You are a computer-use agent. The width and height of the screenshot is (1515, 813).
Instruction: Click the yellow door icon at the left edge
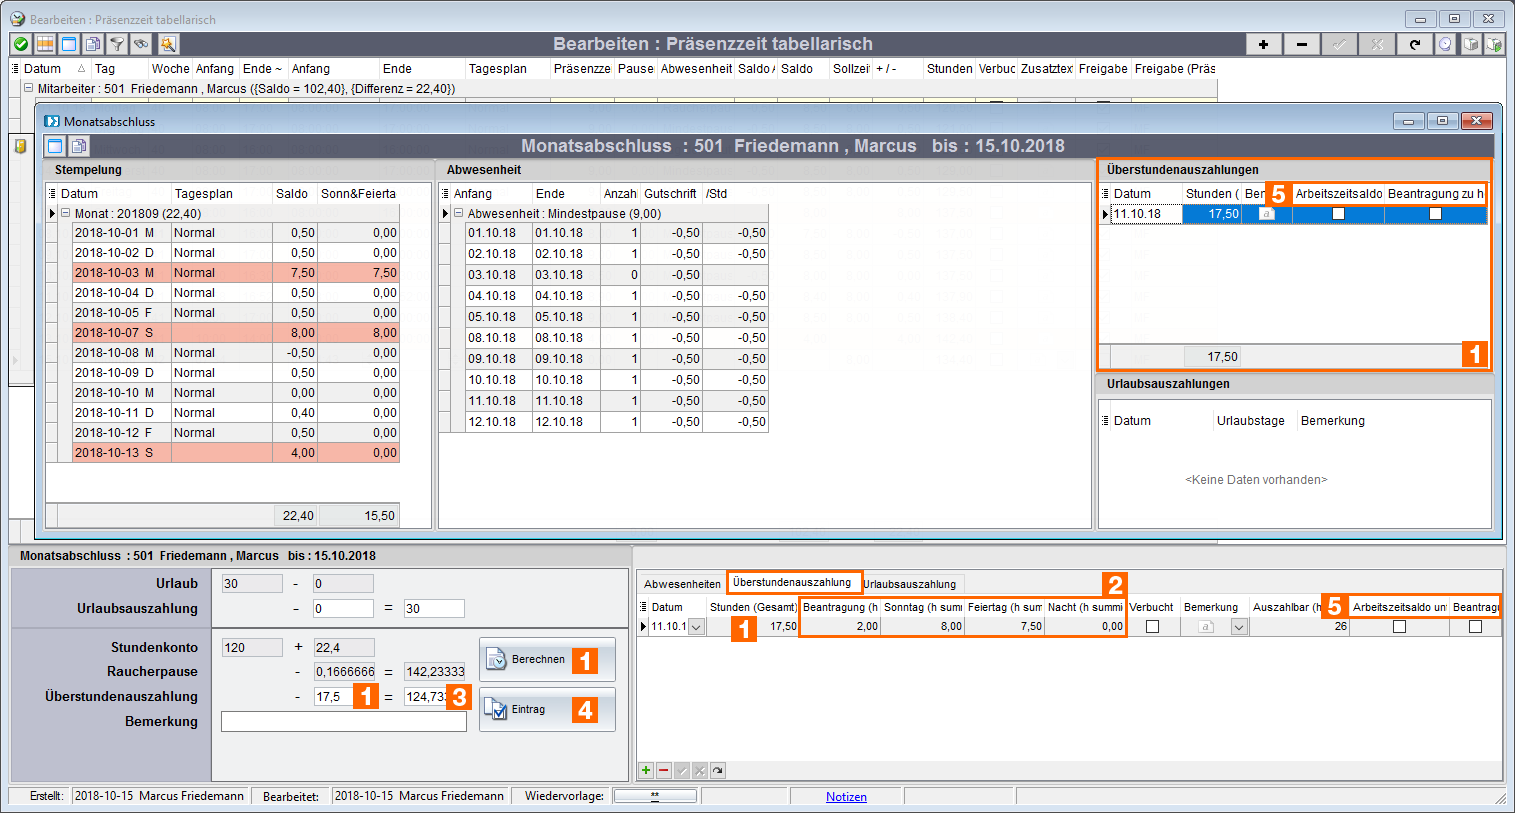(19, 146)
